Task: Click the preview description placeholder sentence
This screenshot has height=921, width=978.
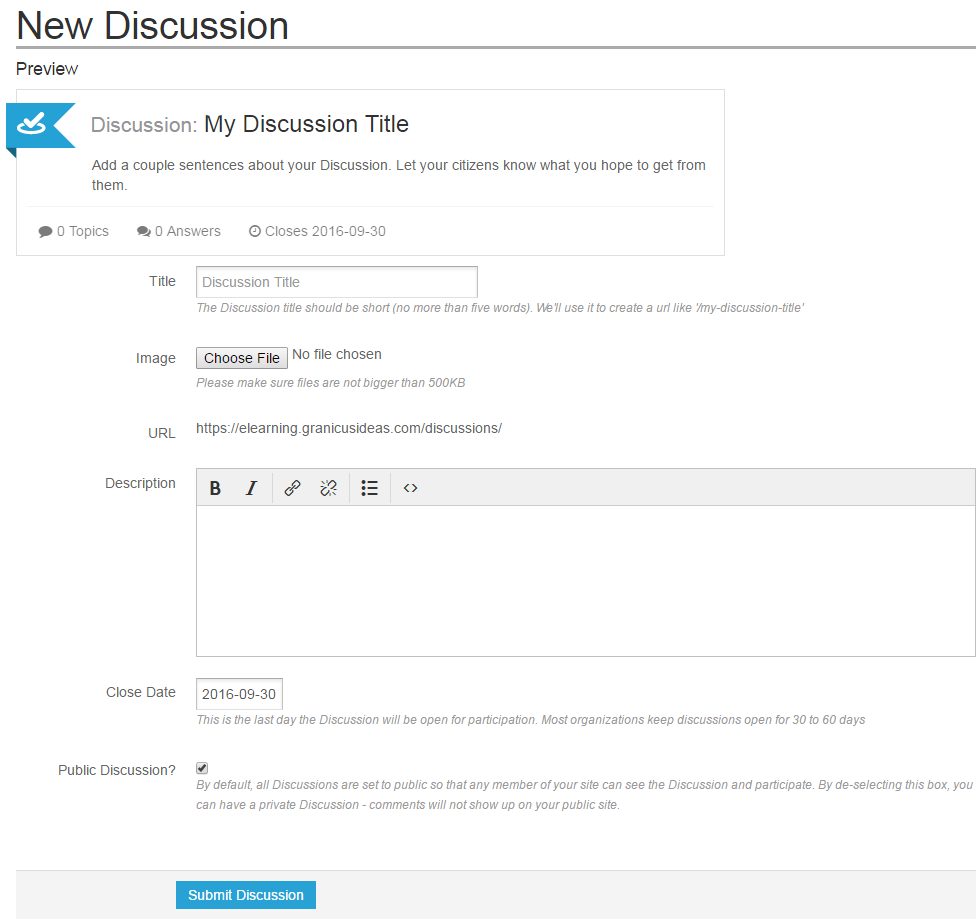Action: pos(399,175)
